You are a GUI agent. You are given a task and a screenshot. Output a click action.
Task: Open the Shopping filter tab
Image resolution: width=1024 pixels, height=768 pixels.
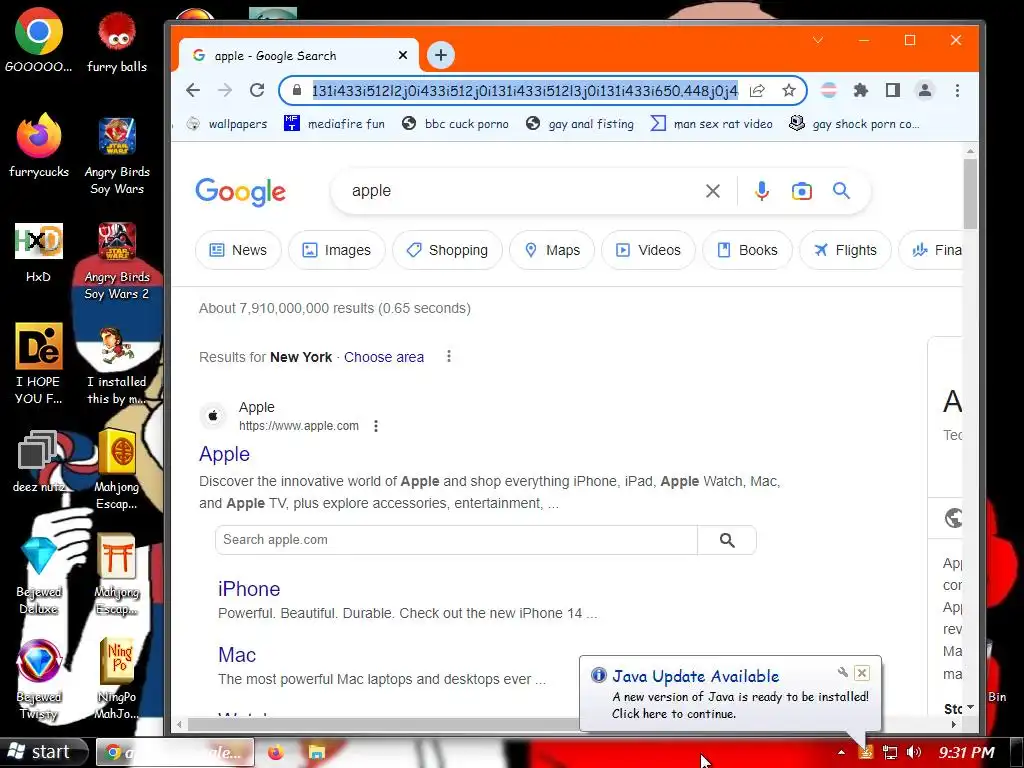click(447, 250)
